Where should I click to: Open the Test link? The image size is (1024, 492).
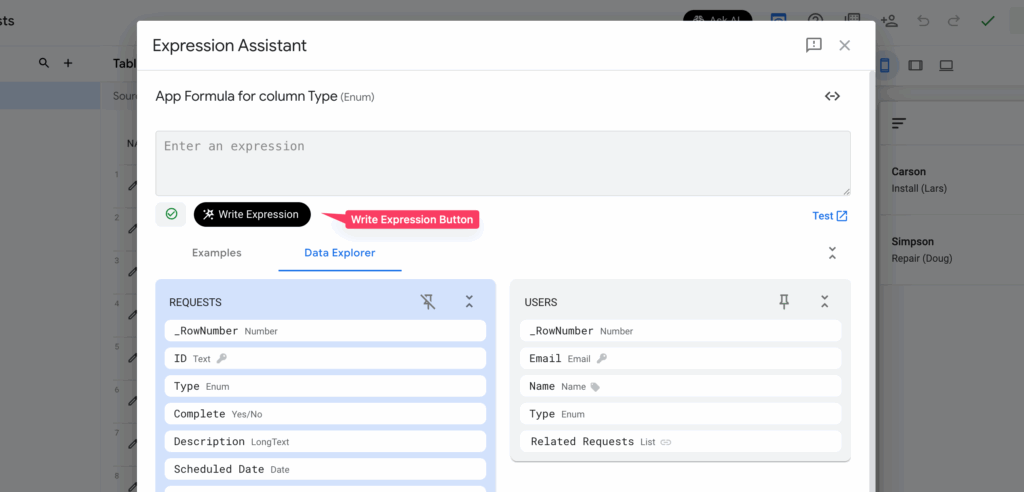(x=829, y=216)
